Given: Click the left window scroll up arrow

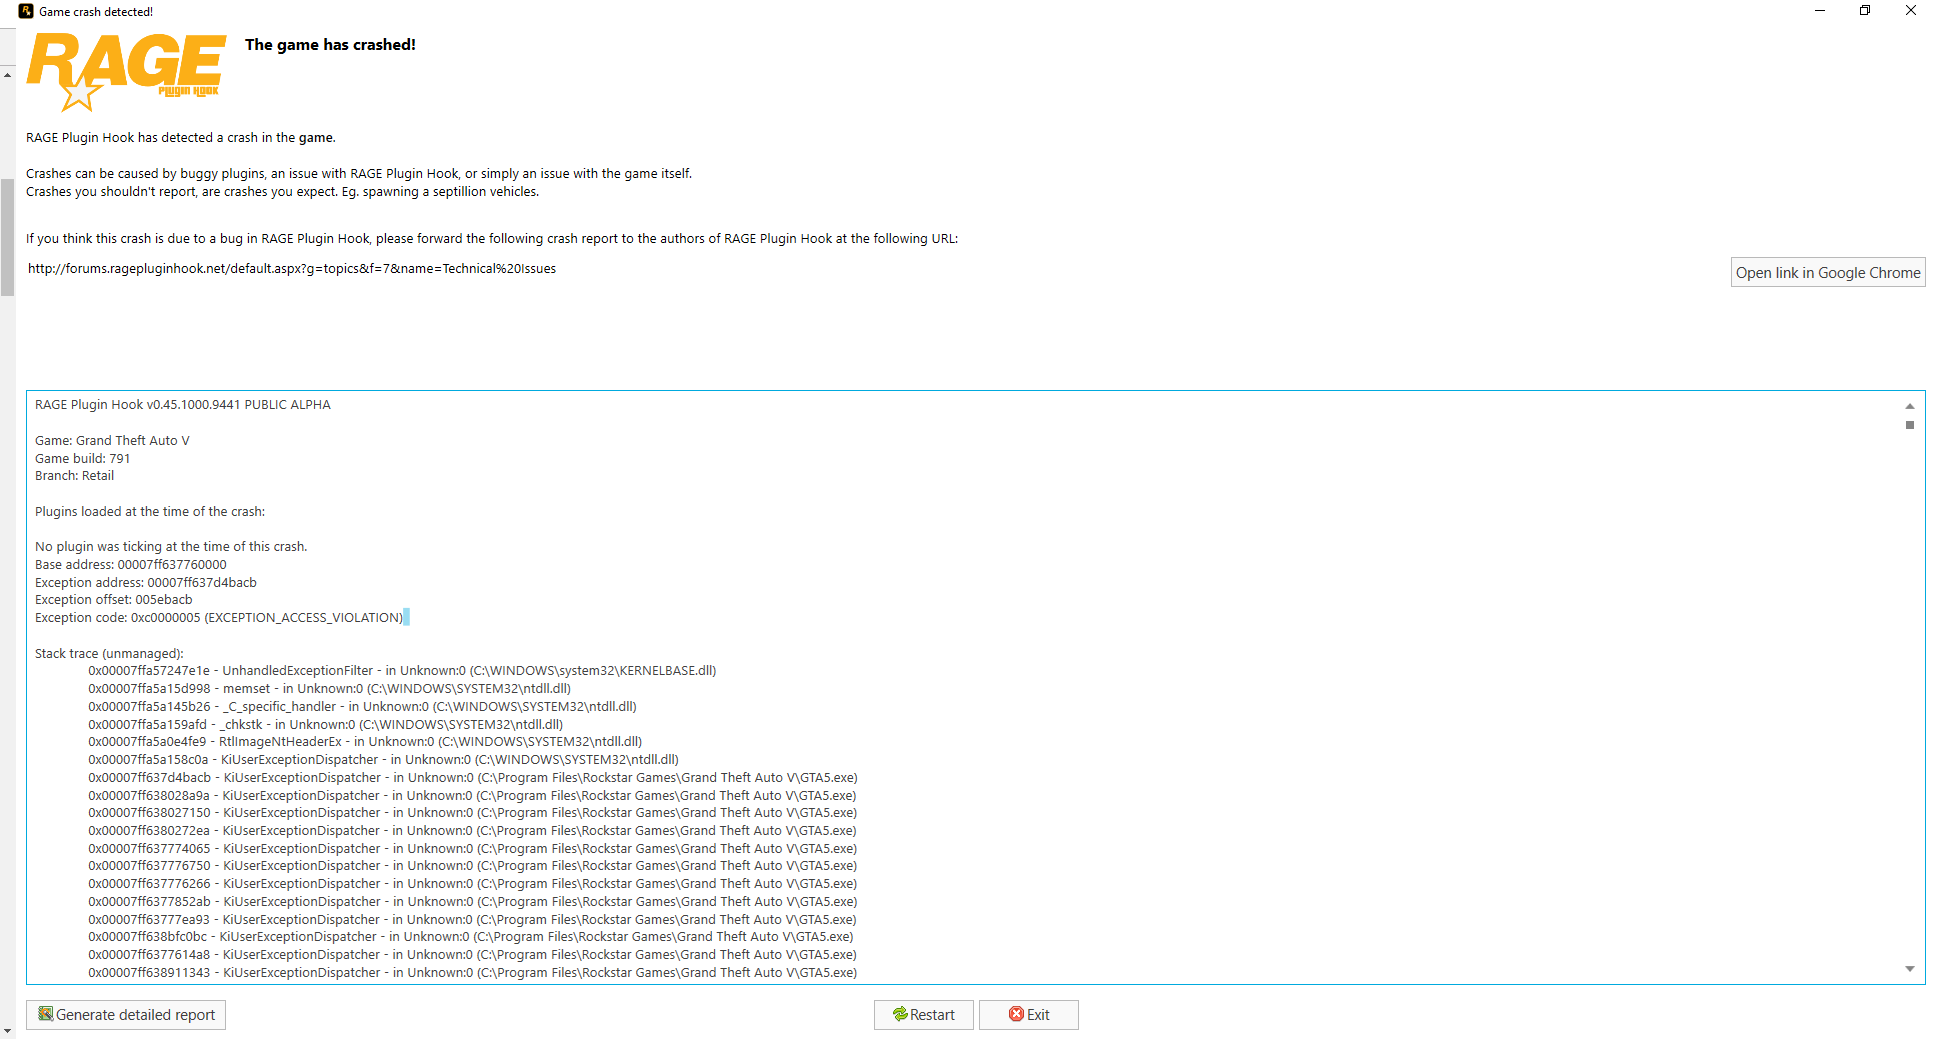Looking at the screenshot, I should point(7,75).
